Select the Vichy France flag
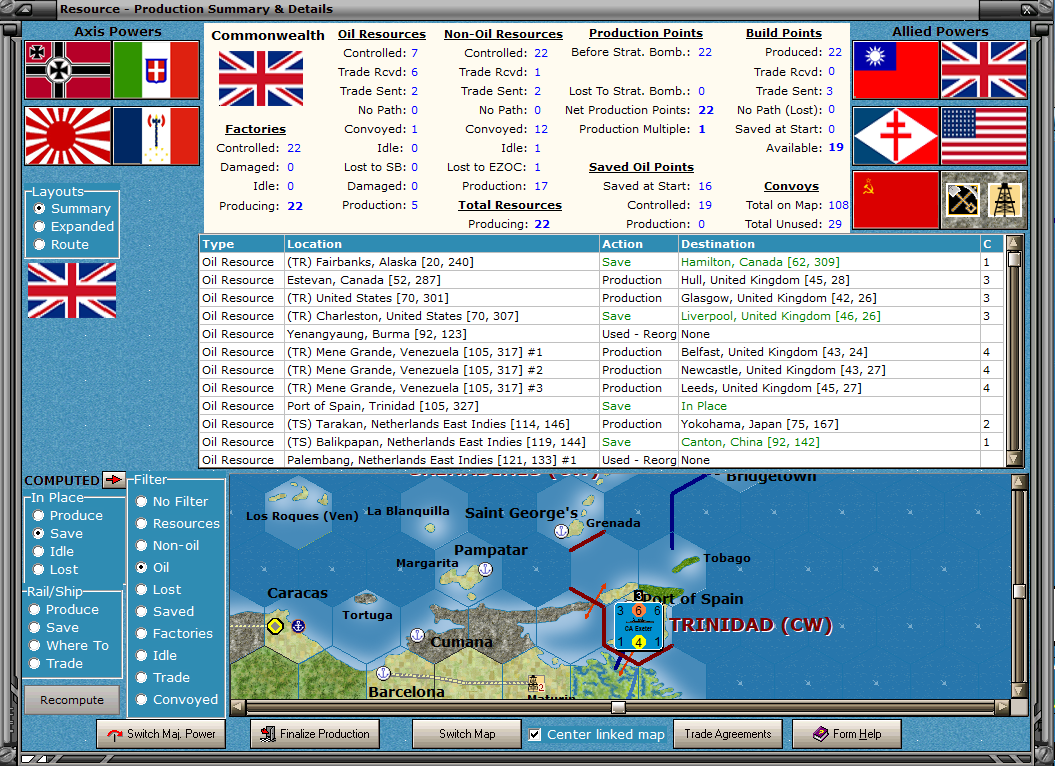The height and width of the screenshot is (766, 1055). coord(156,136)
